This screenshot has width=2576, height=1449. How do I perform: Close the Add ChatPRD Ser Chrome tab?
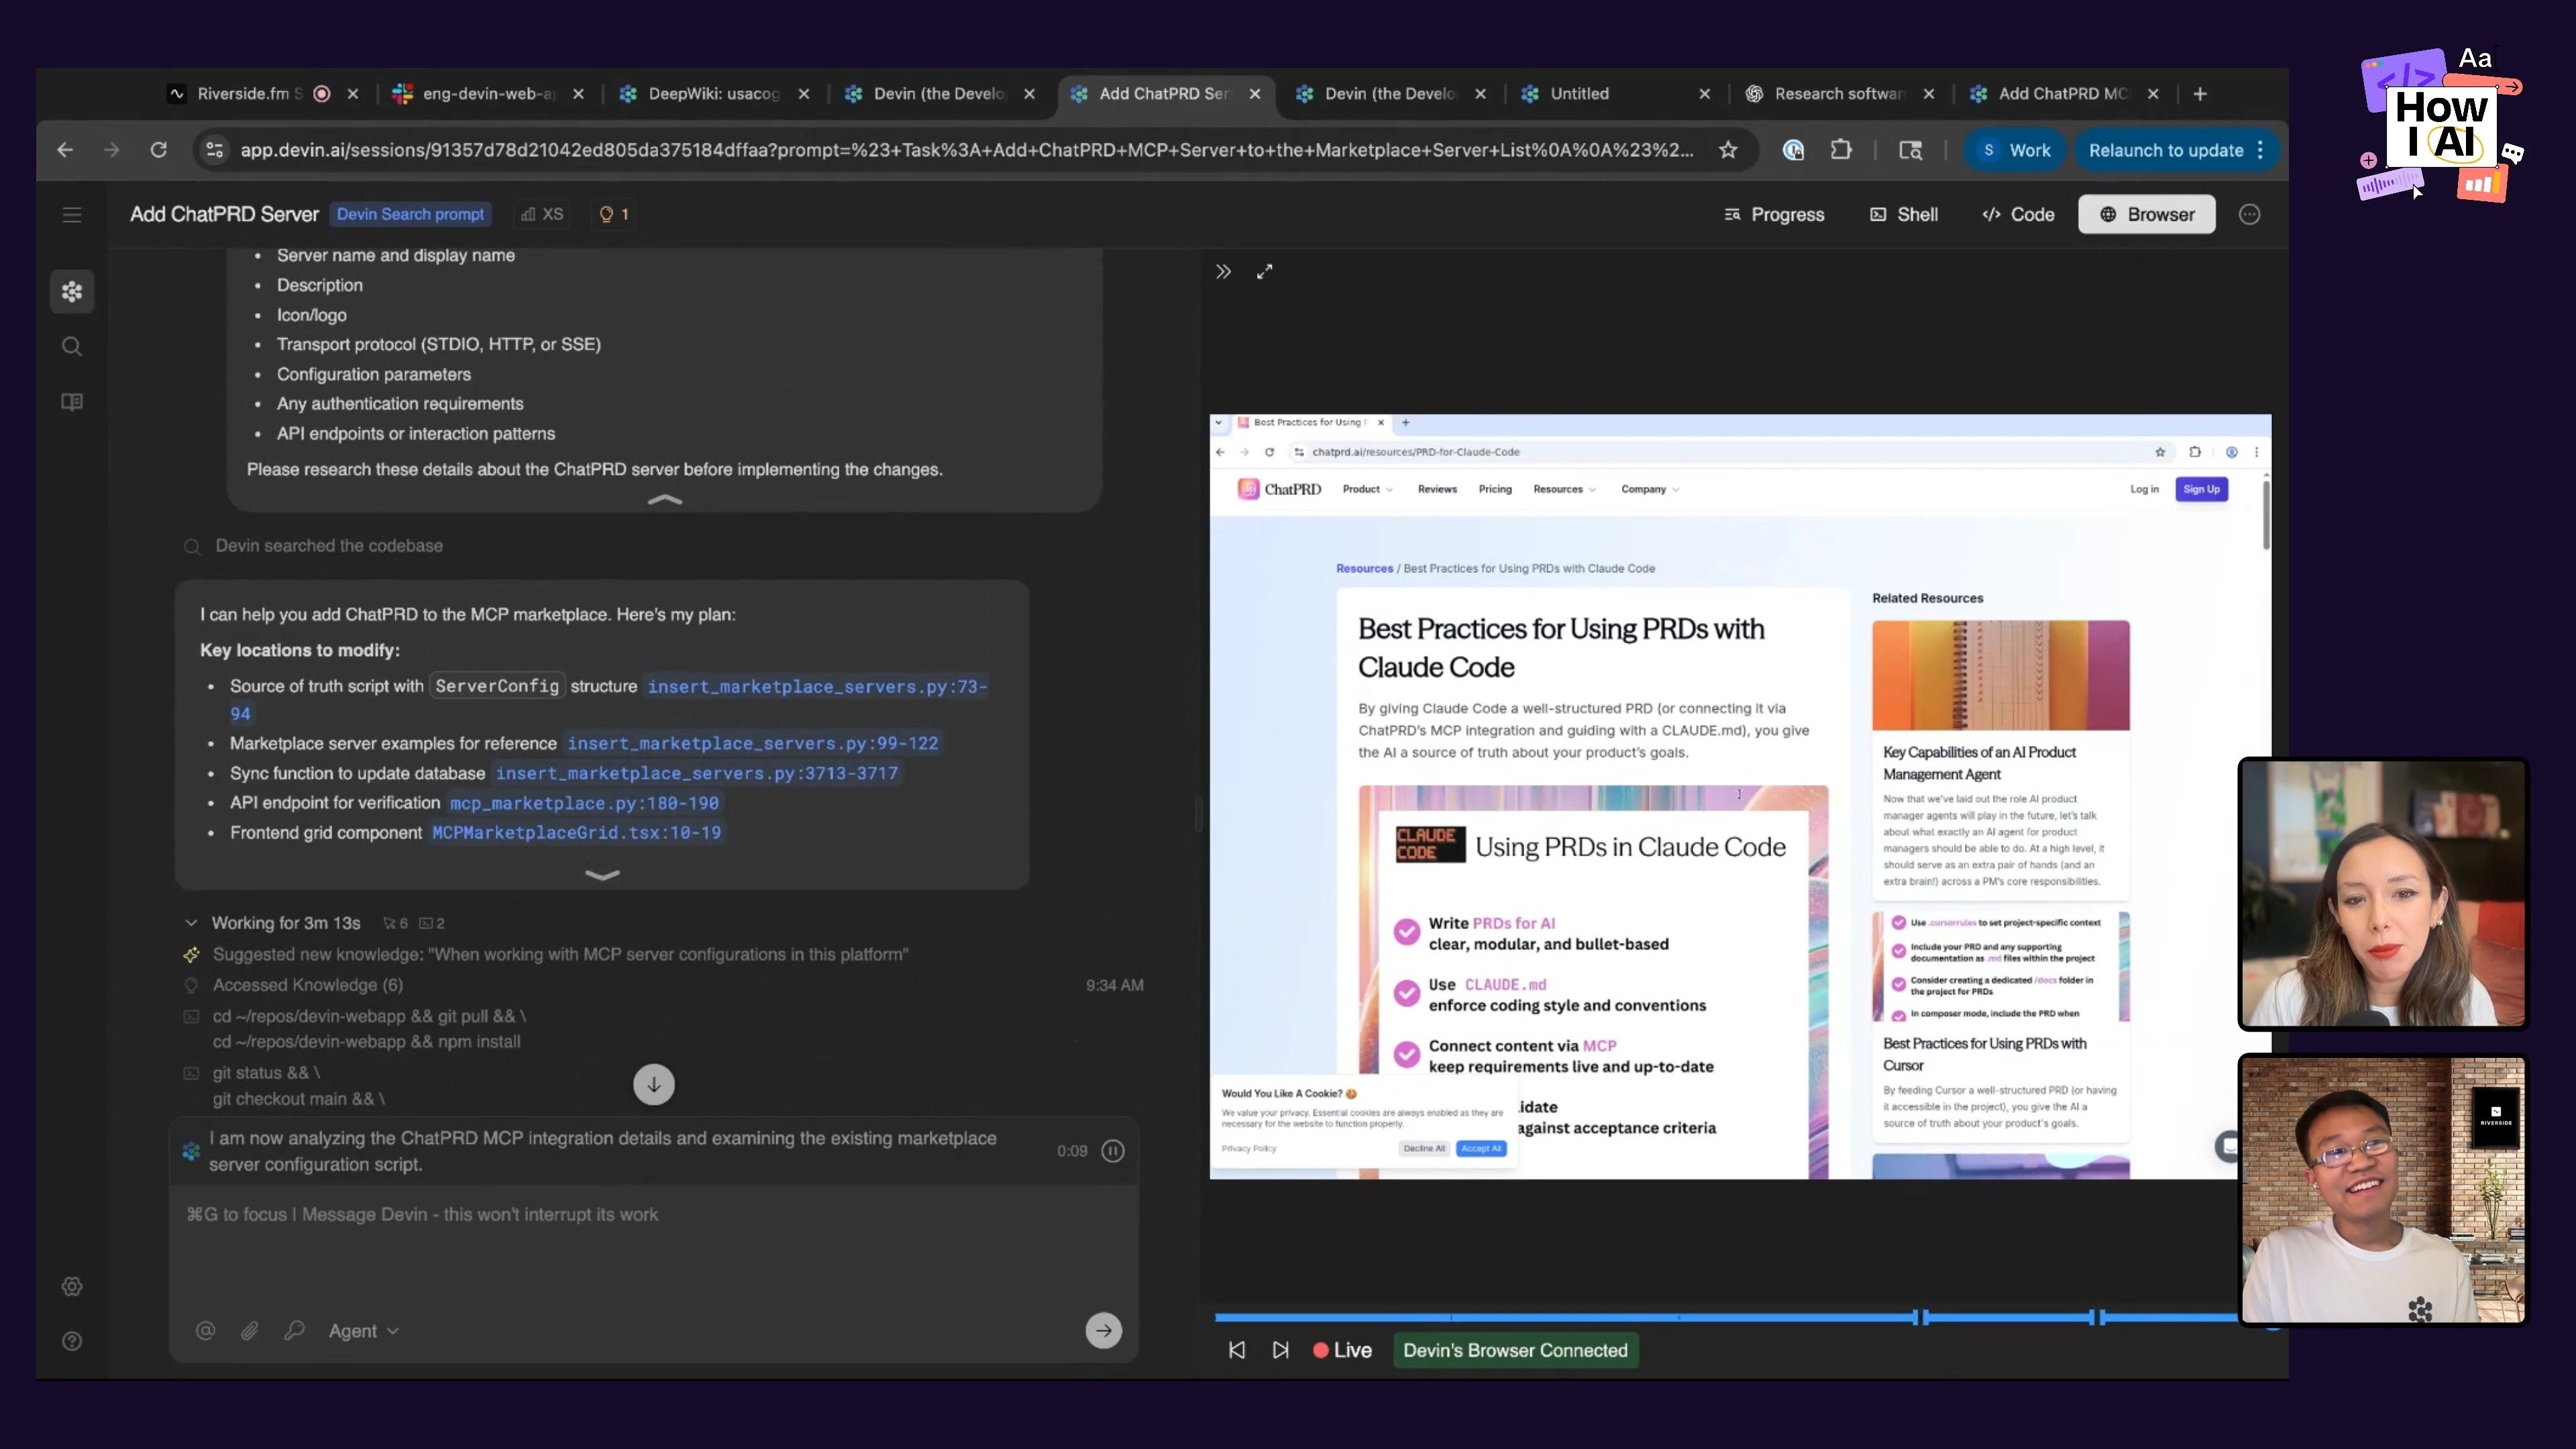pyautogui.click(x=1255, y=94)
